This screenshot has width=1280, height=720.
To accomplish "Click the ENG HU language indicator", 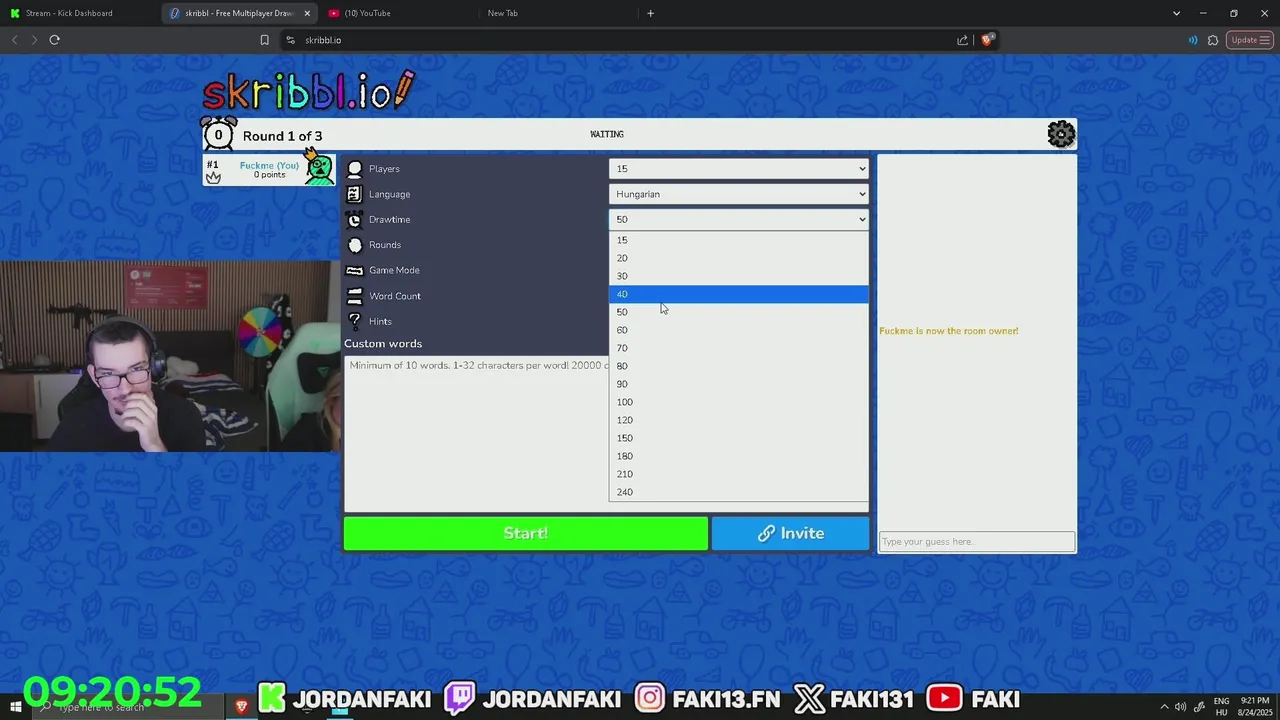I will pos(1221,706).
